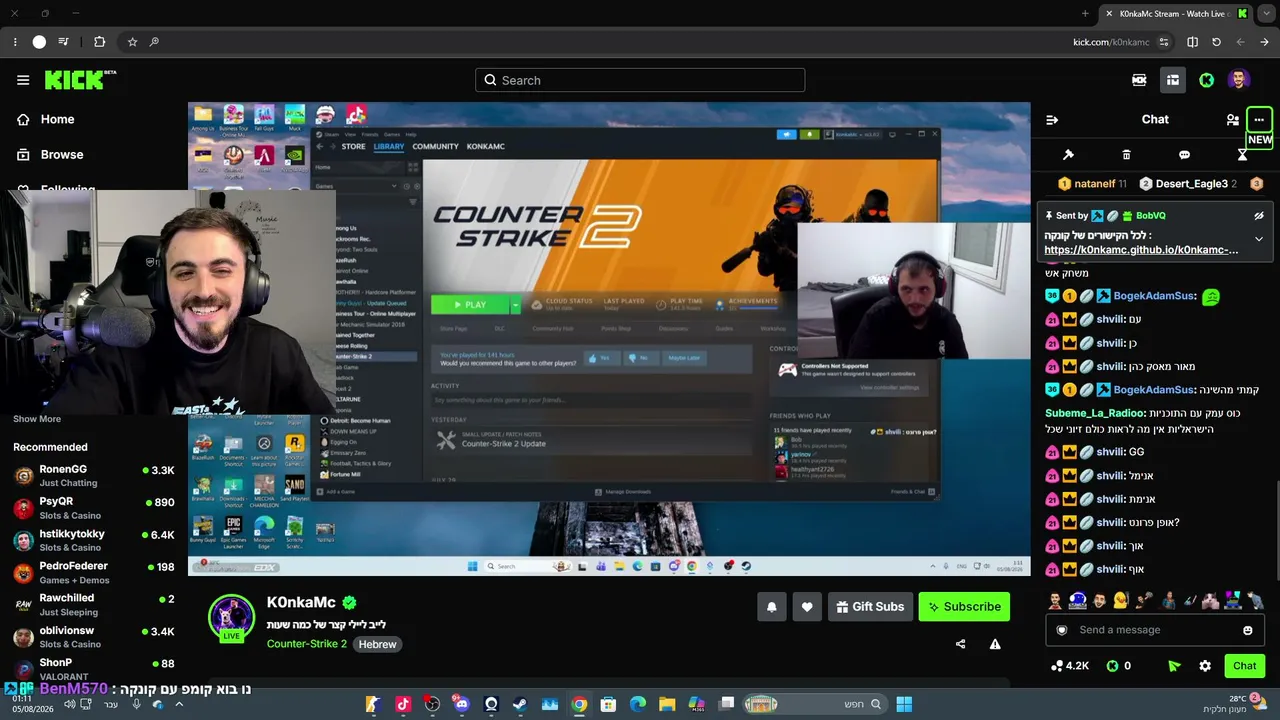This screenshot has width=1280, height=720.
Task: Open chat settings gear
Action: tap(1205, 666)
